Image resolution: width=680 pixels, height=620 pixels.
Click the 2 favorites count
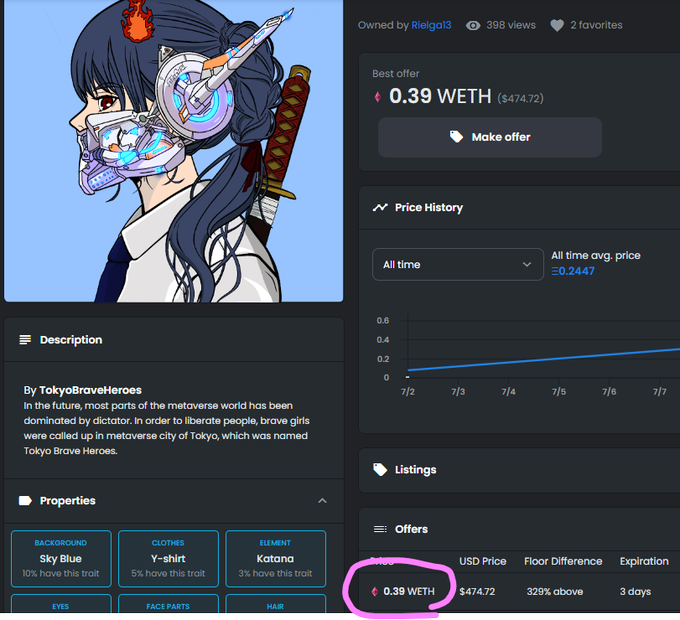click(x=596, y=25)
